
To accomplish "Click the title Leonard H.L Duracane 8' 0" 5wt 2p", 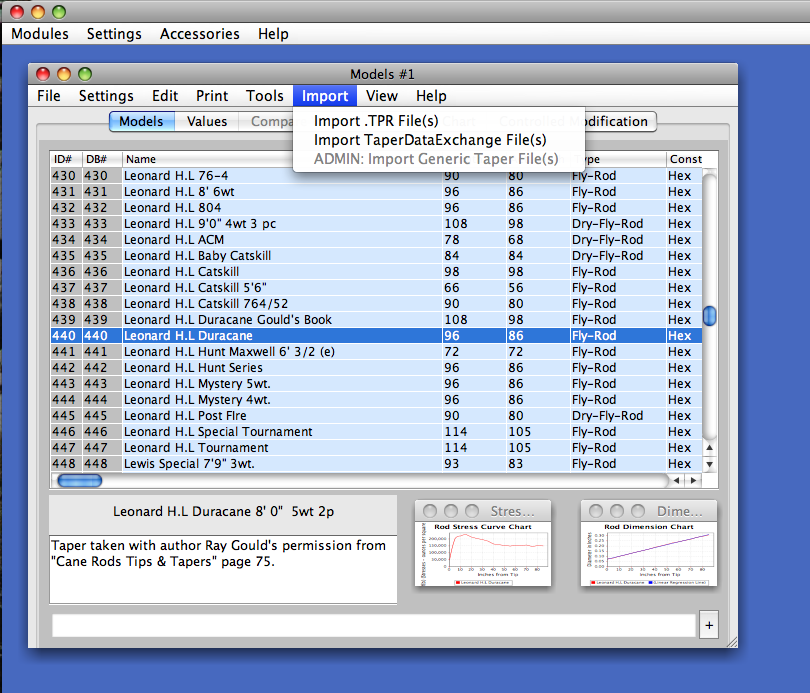I will [224, 512].
